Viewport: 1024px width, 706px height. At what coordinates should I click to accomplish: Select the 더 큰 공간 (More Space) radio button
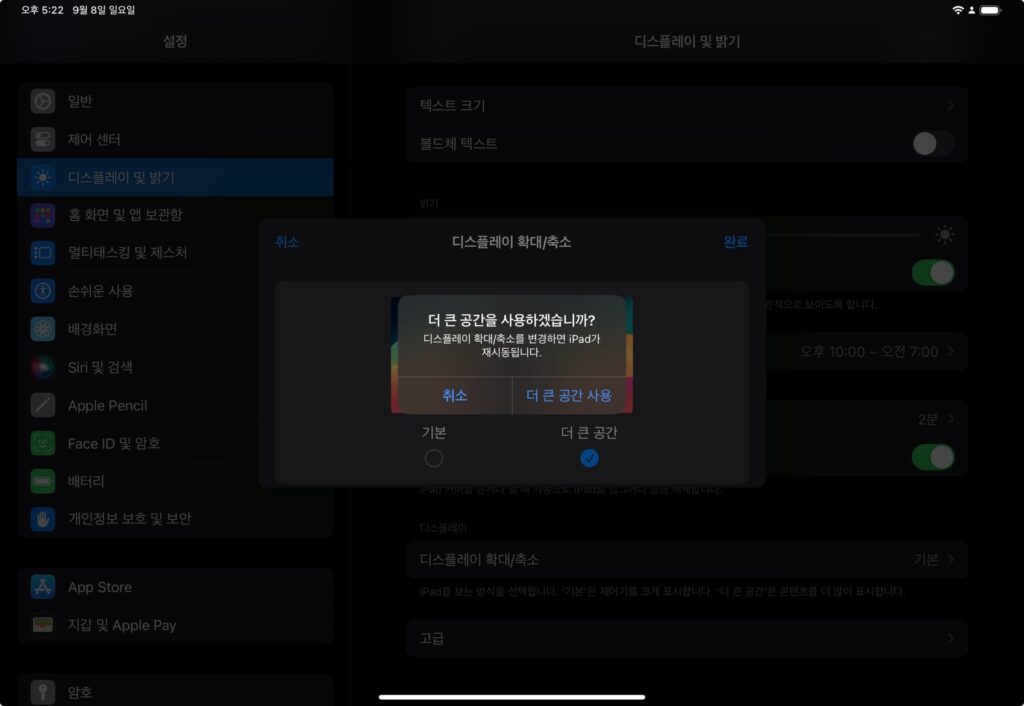click(589, 458)
